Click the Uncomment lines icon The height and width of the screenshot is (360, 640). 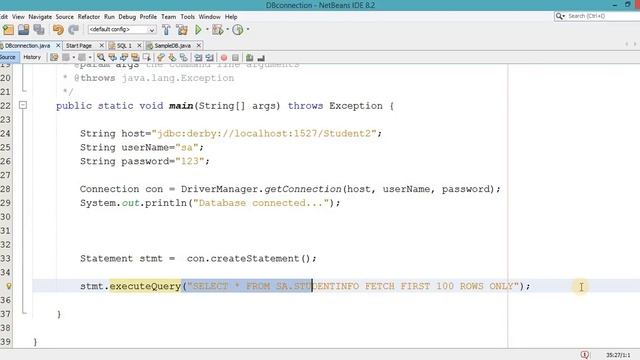pos(261,58)
